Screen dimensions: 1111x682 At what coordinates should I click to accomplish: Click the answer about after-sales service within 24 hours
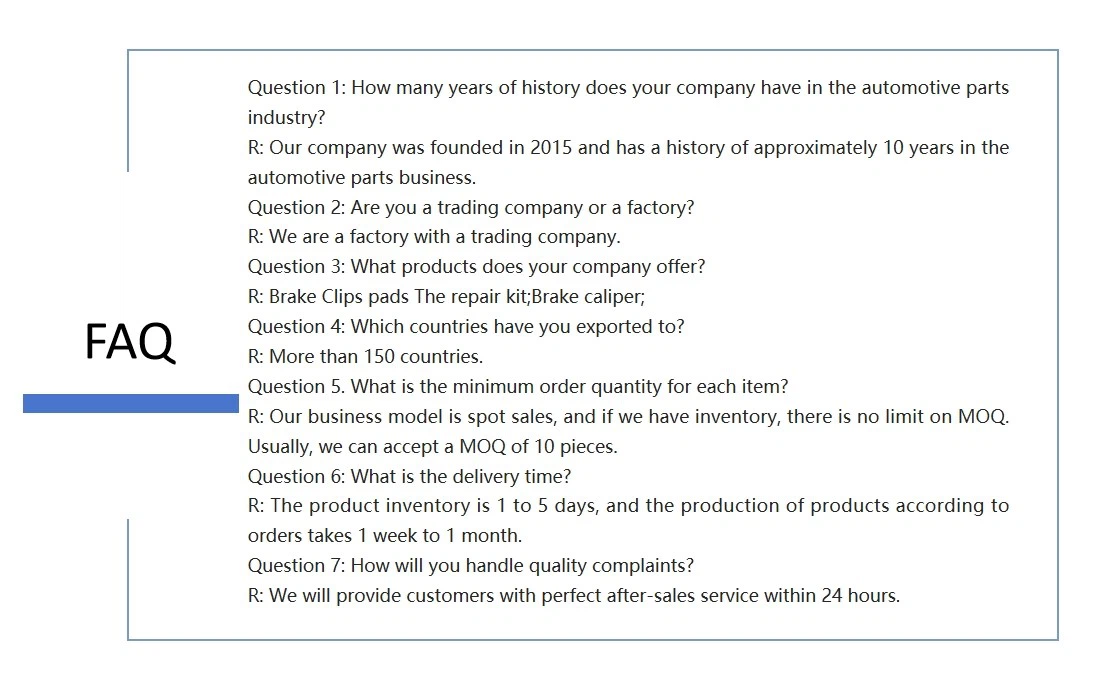[x=574, y=596]
